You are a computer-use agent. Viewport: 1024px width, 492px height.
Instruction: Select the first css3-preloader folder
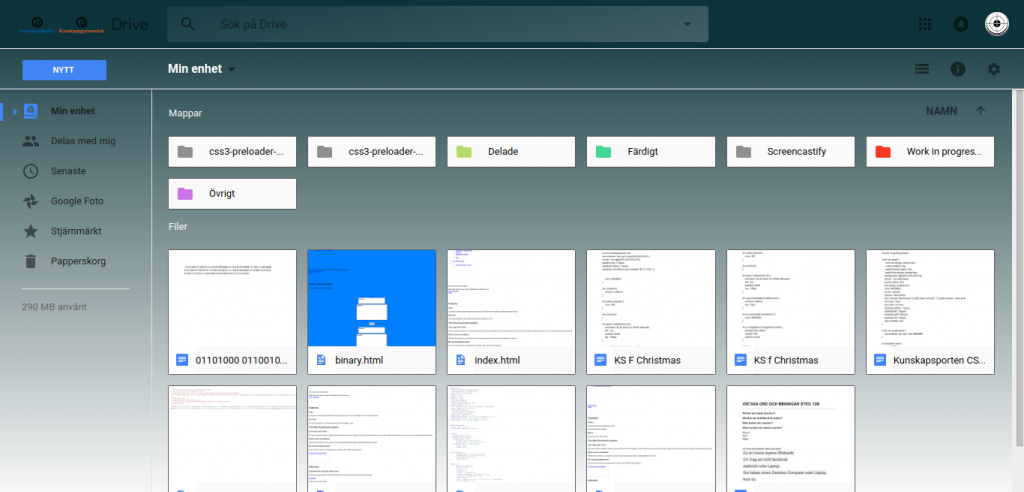point(232,152)
